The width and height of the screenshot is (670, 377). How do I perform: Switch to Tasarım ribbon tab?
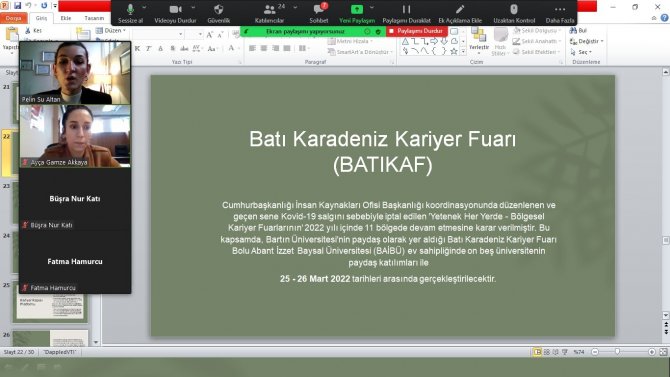pyautogui.click(x=94, y=18)
